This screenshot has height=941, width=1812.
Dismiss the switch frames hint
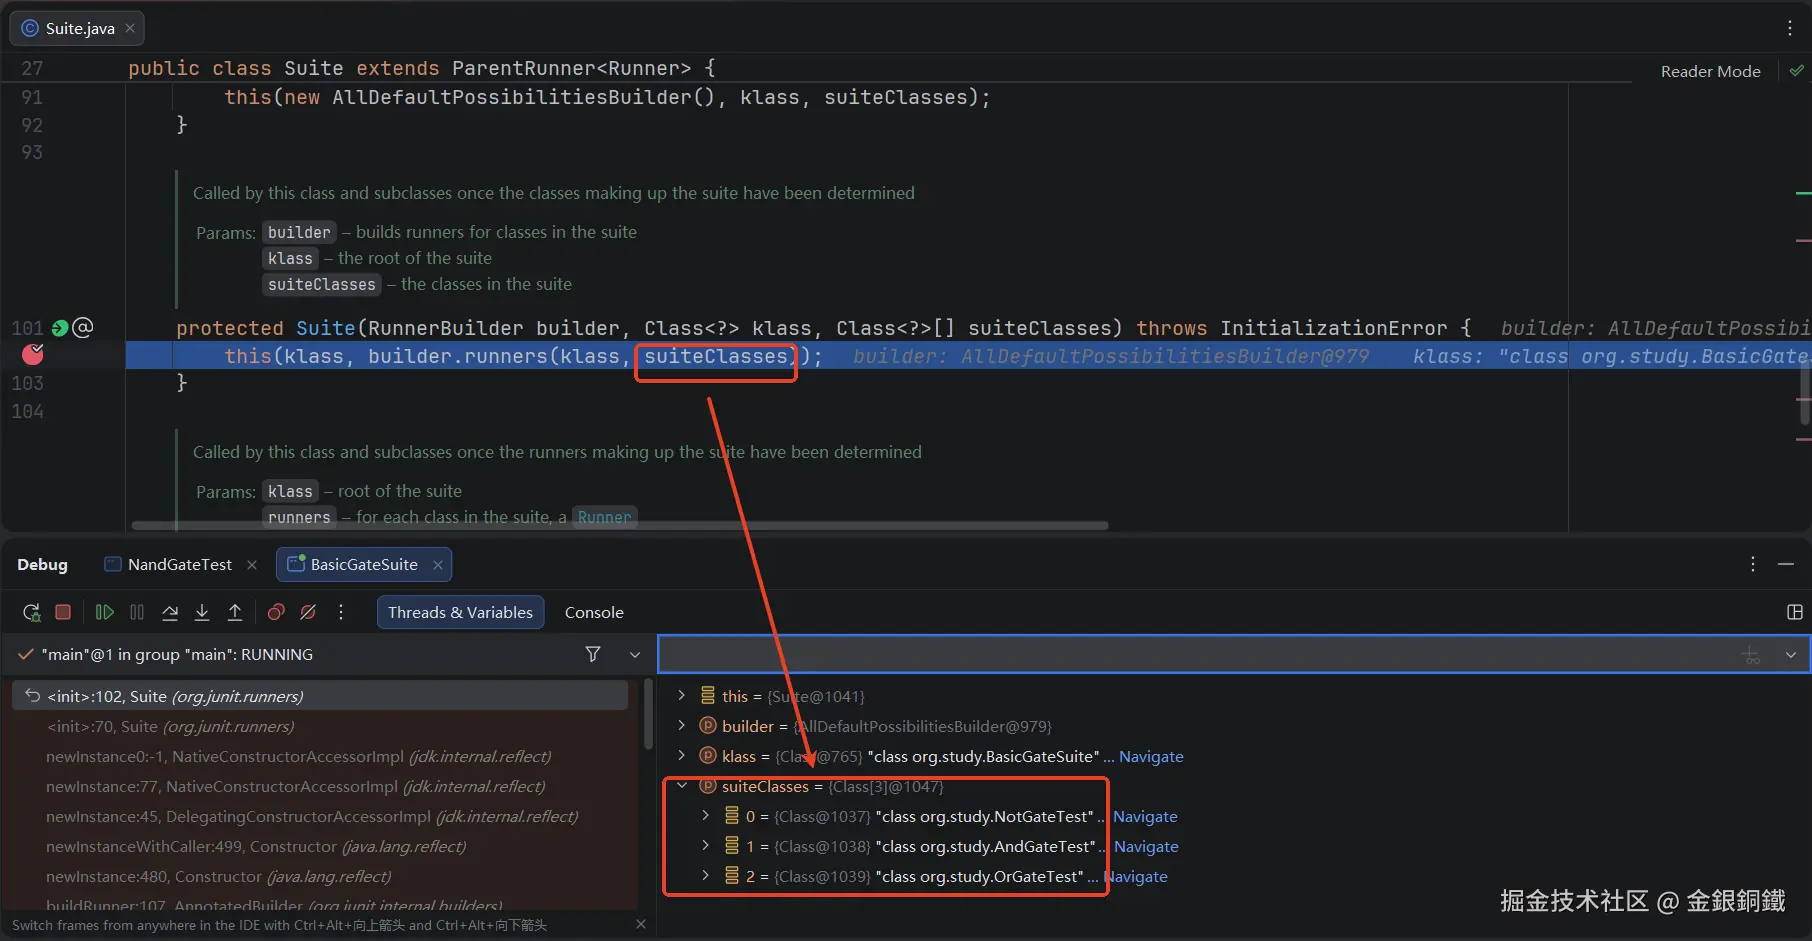click(641, 925)
